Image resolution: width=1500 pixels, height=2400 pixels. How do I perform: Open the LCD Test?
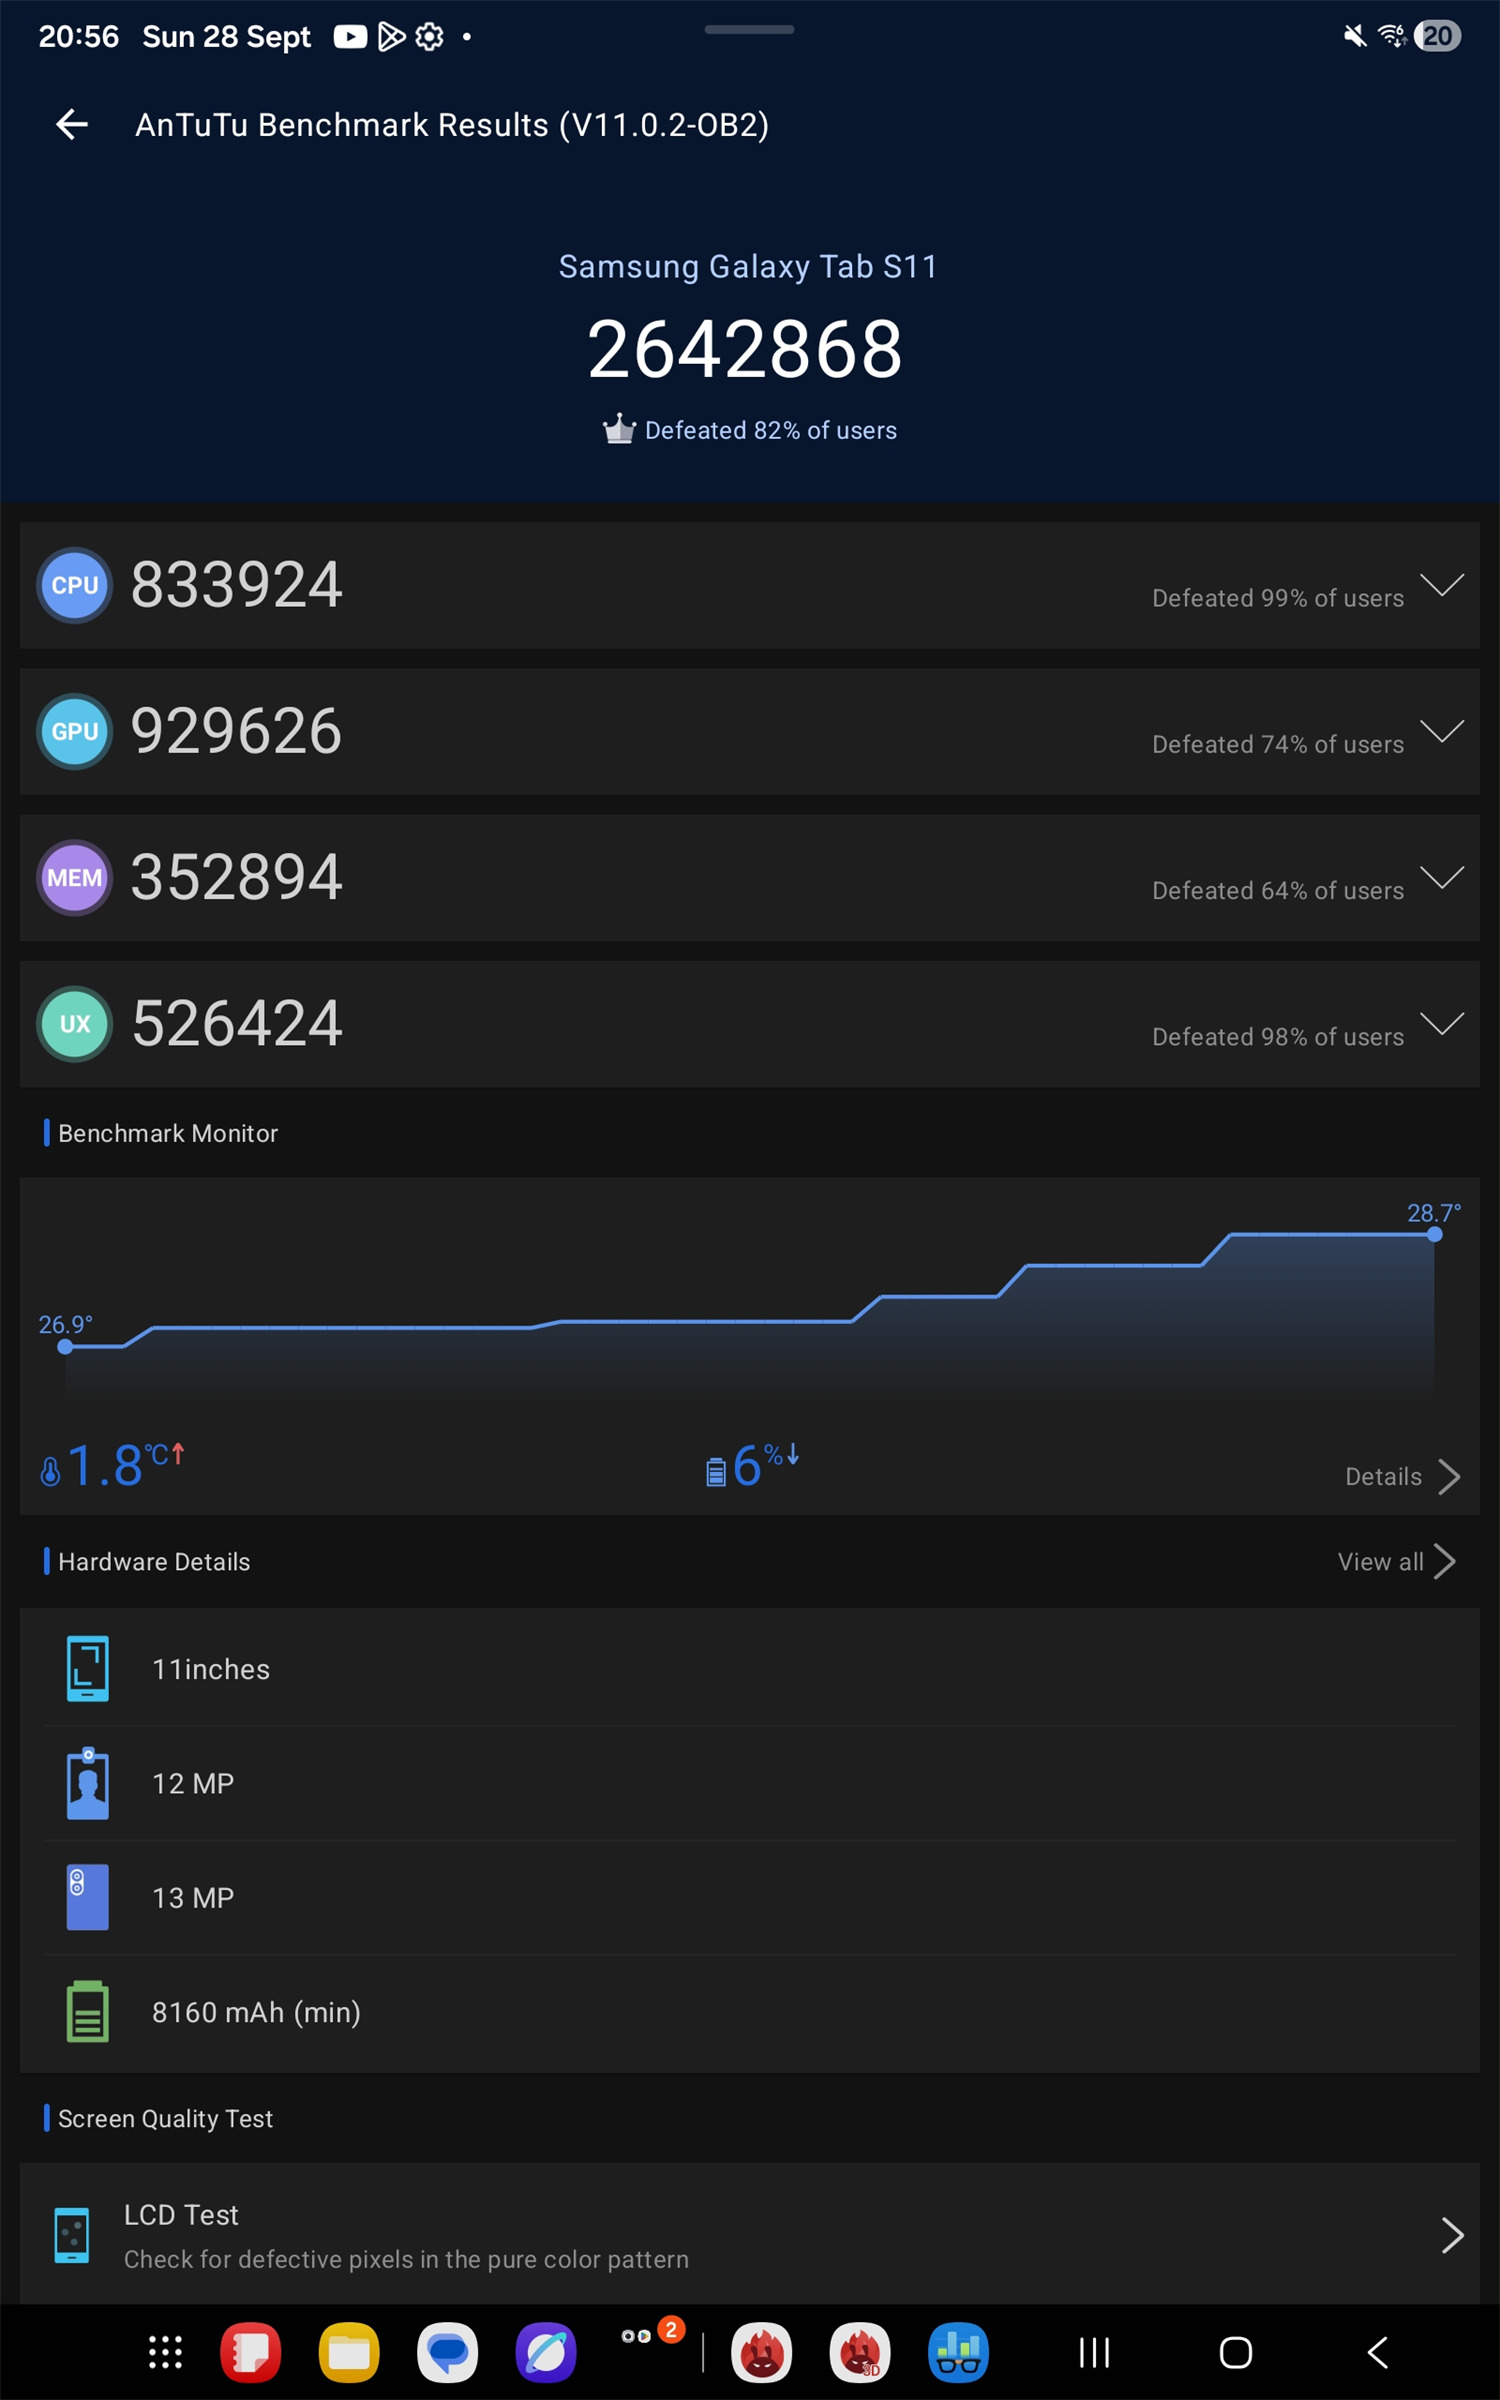point(750,2236)
